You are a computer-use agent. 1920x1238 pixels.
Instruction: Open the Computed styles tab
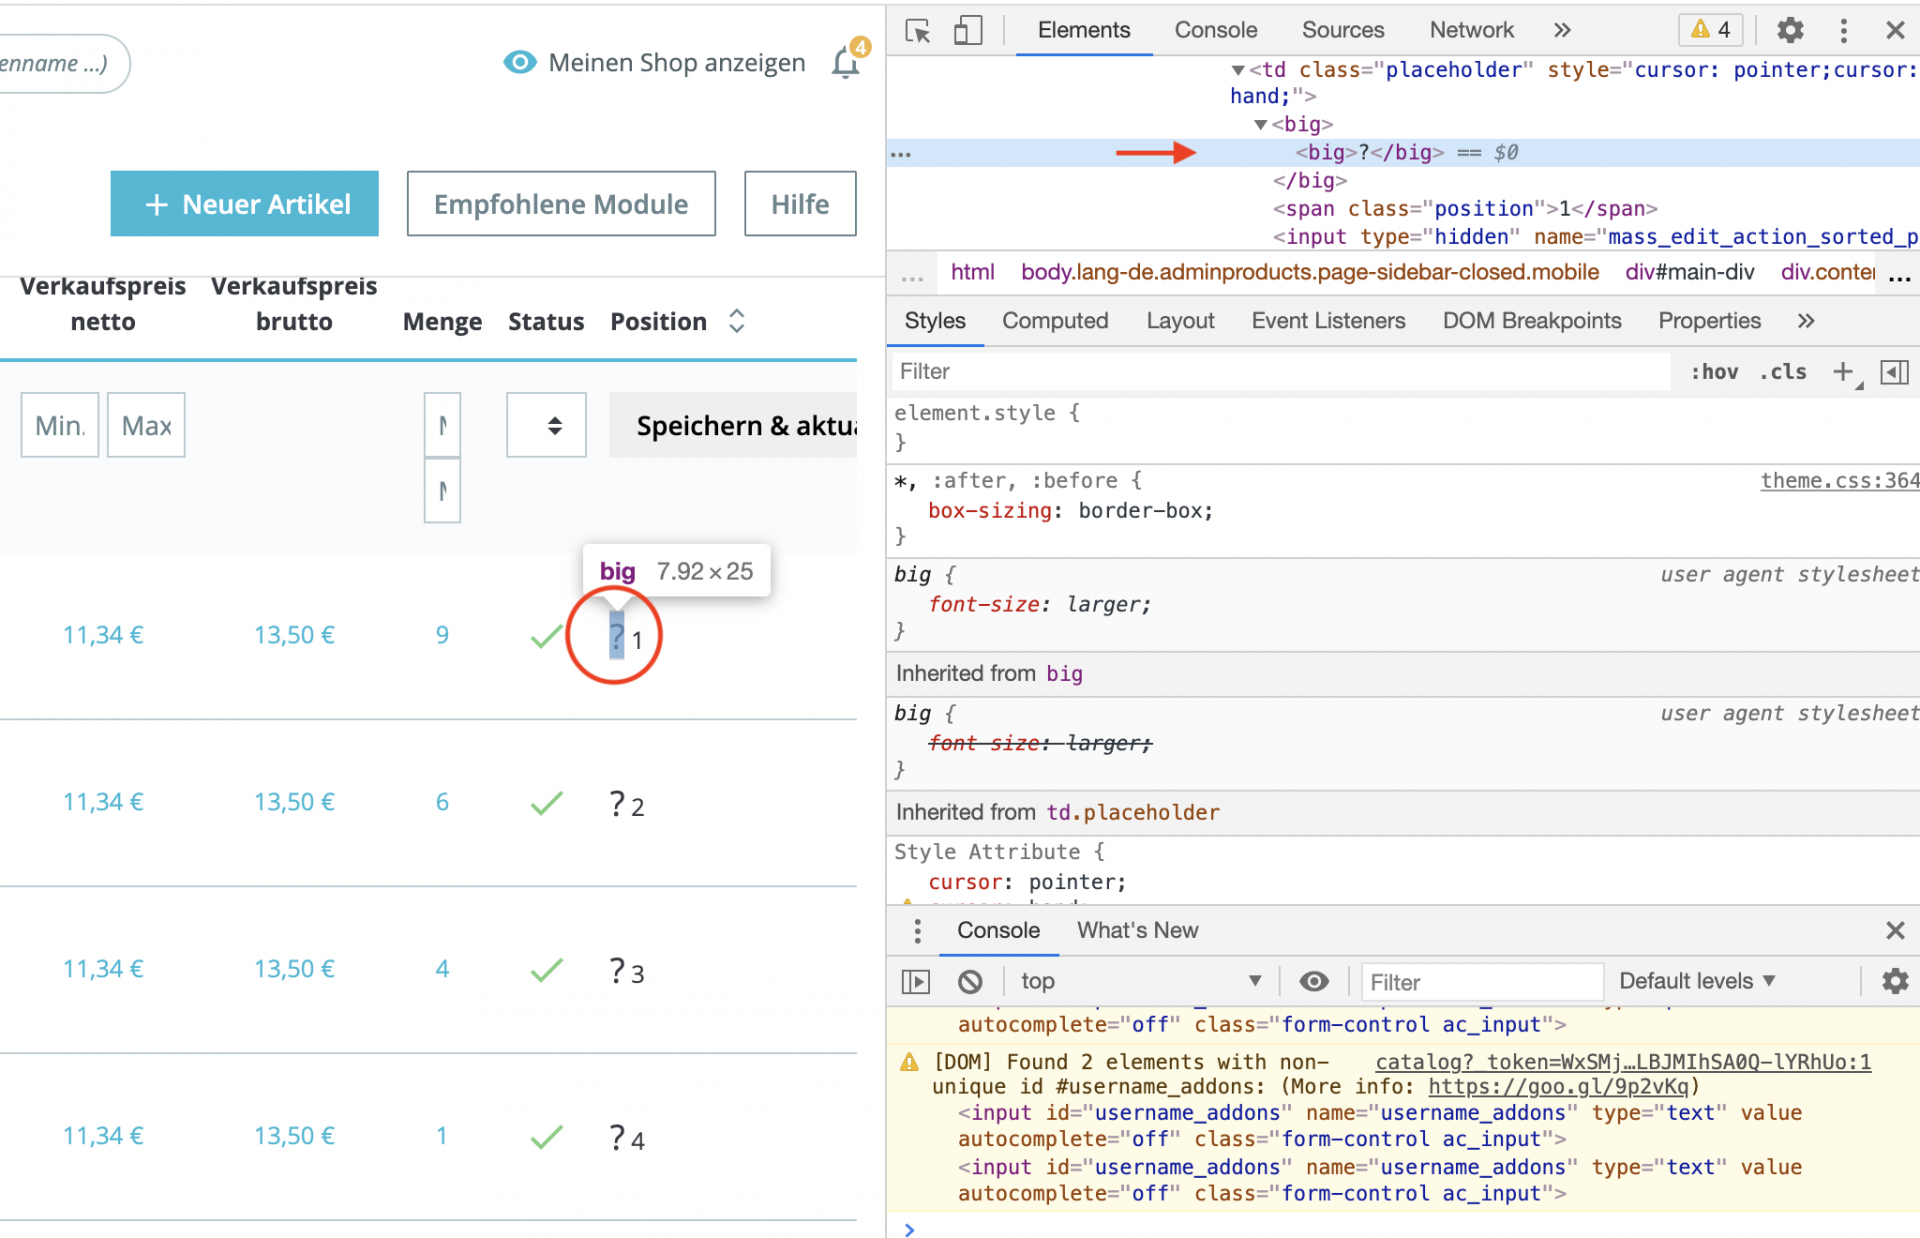[1055, 321]
